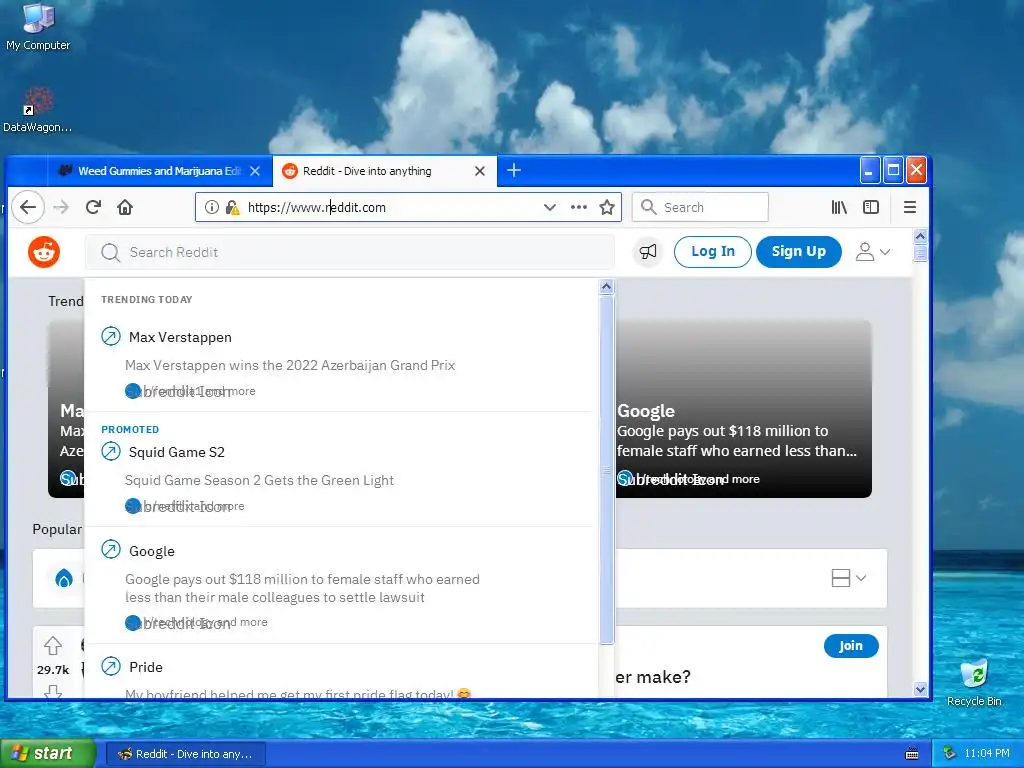Open a new browser tab
This screenshot has width=1024, height=768.
(x=514, y=170)
